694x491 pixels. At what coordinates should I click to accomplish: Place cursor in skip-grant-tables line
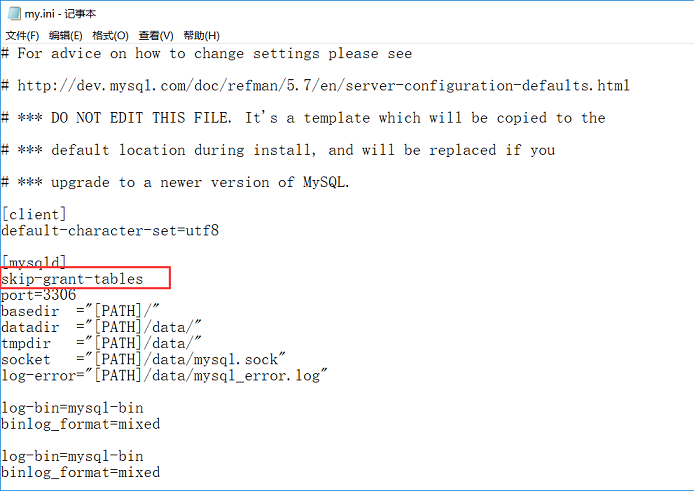pos(72,279)
